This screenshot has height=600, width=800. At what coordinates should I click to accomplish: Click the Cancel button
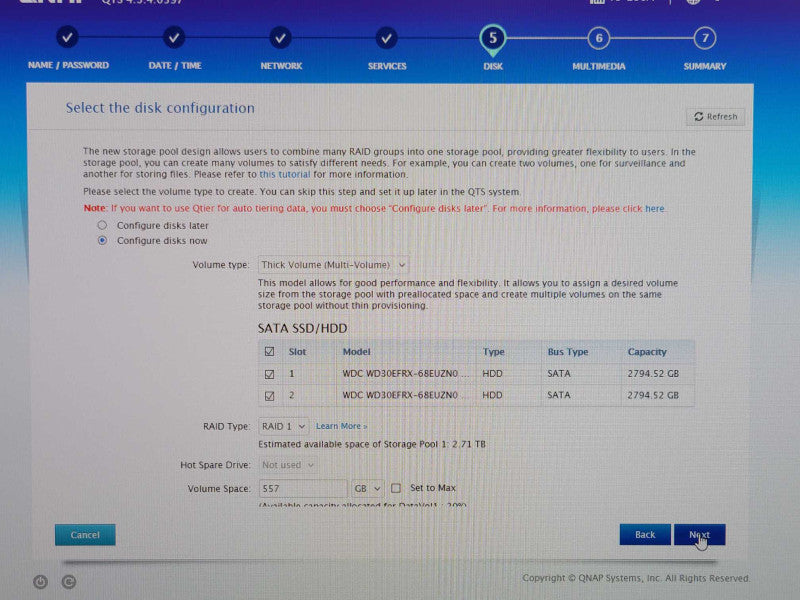(x=85, y=535)
